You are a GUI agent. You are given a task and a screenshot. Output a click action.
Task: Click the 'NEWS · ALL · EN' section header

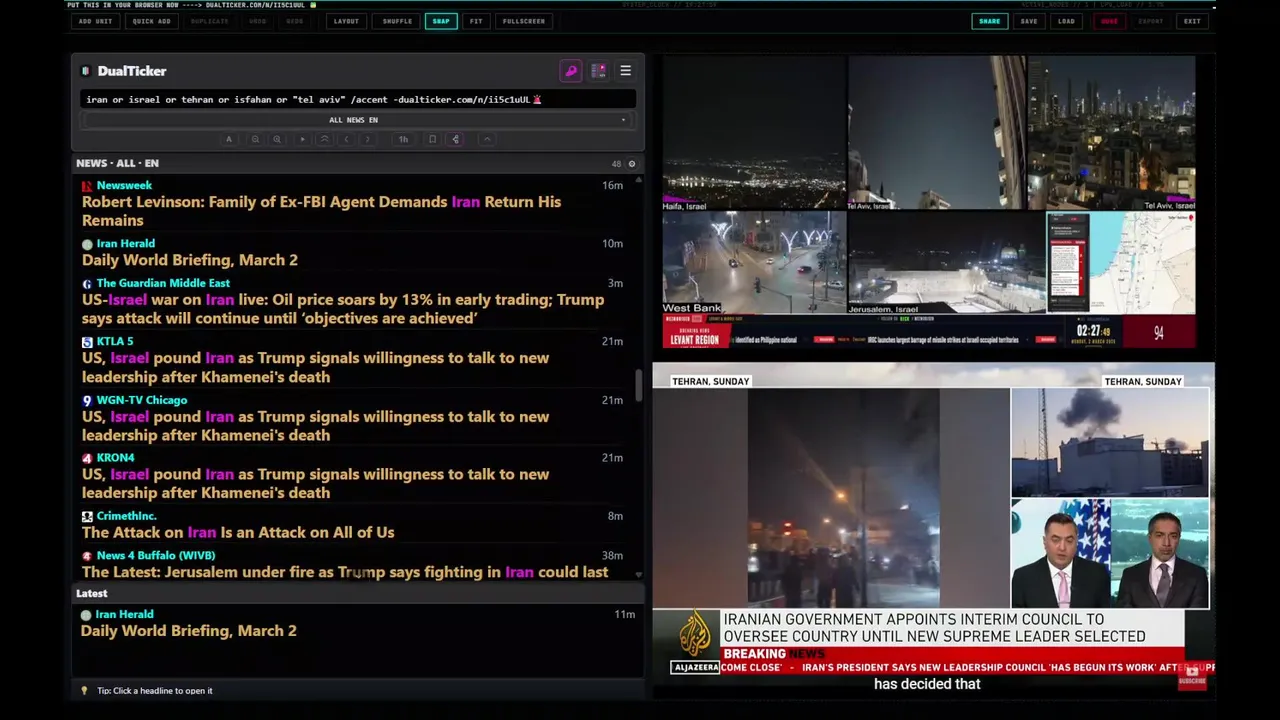(117, 163)
